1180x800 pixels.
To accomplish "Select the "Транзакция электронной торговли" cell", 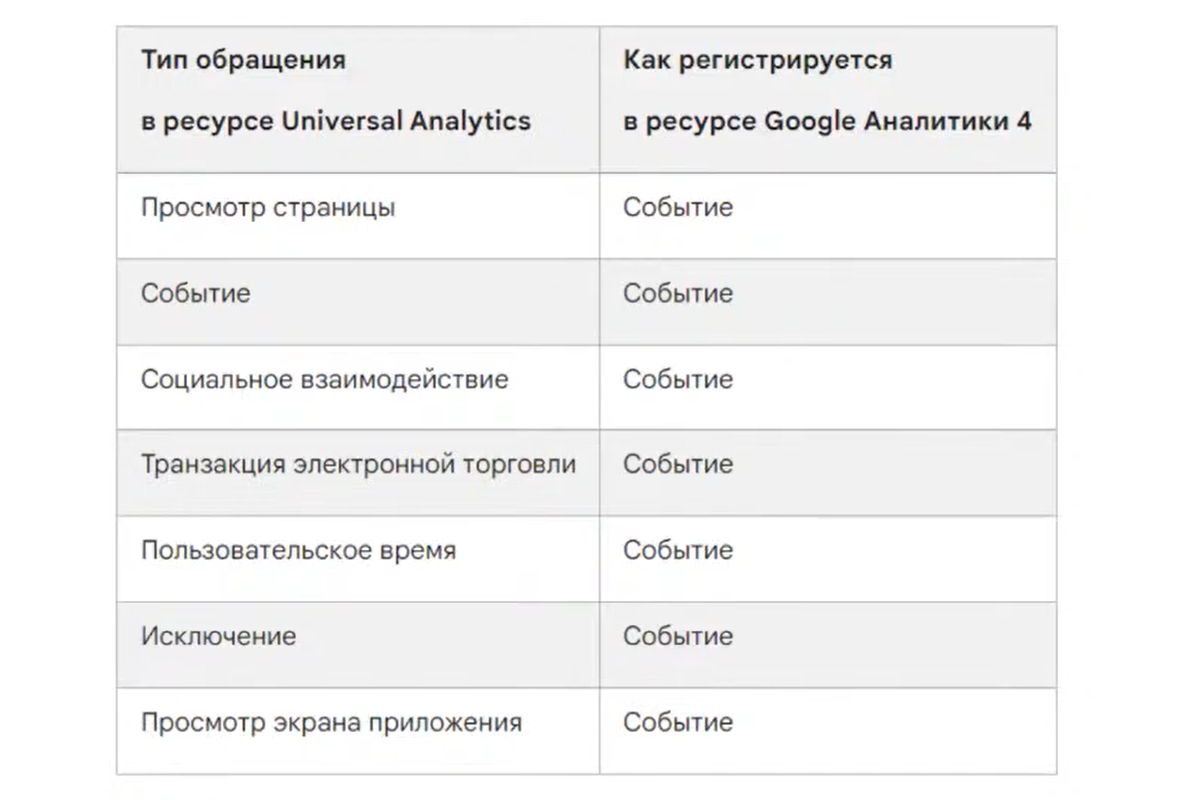I will tap(358, 465).
